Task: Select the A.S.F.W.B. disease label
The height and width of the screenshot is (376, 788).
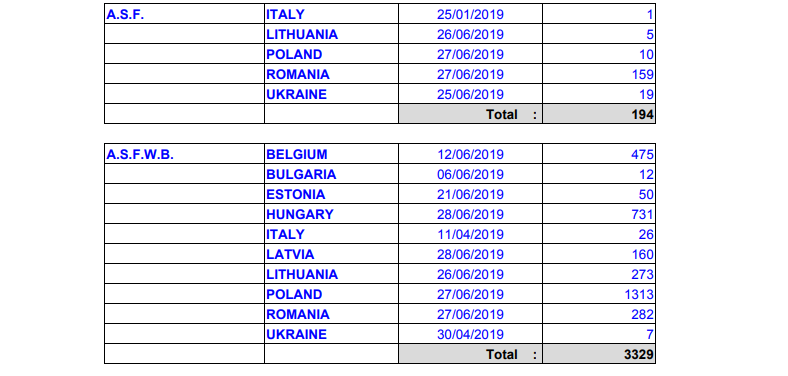Action: pos(140,155)
